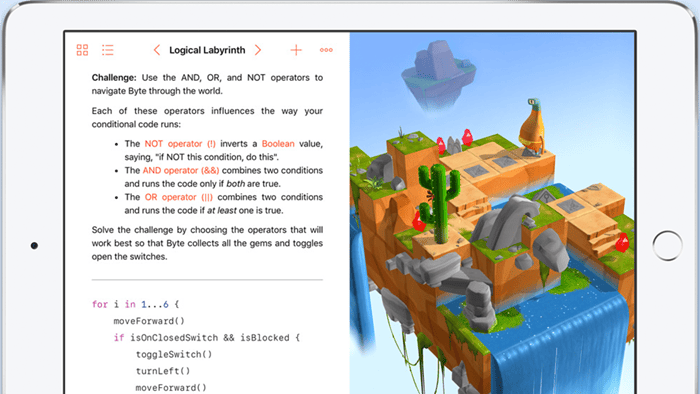Tap the turnLeft() code line

coord(163,371)
